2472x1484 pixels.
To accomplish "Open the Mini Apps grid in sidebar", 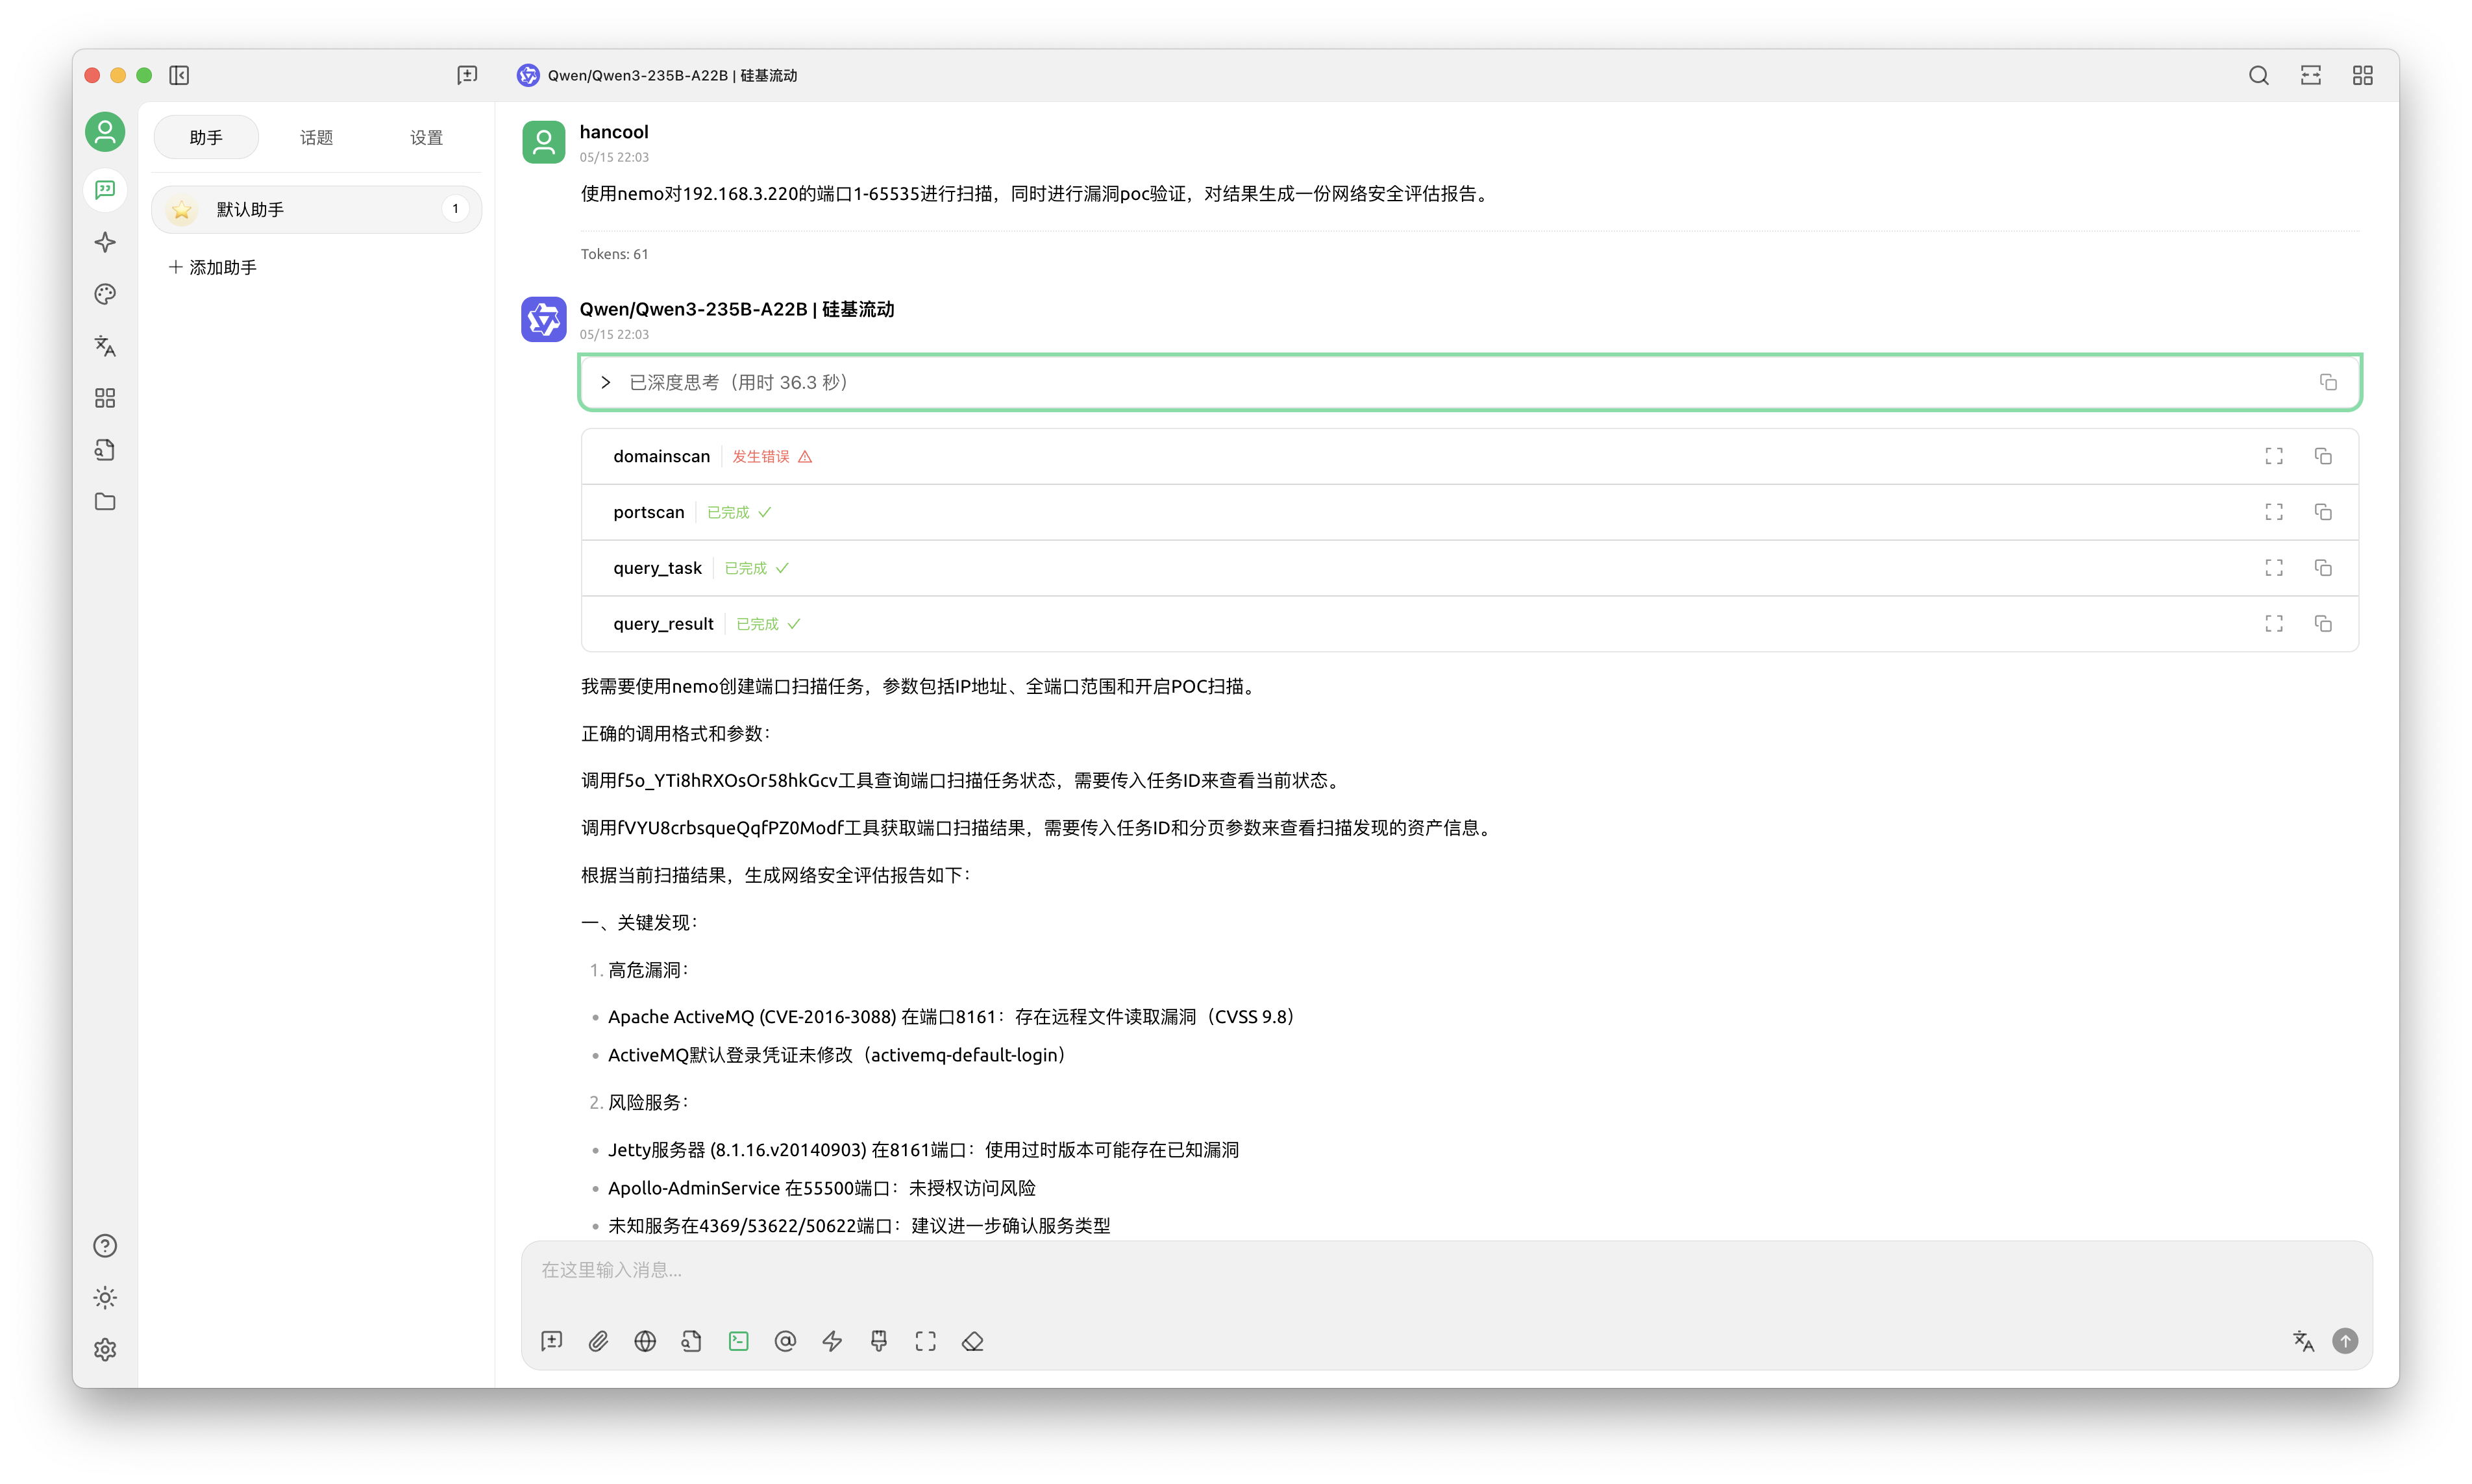I will point(105,397).
